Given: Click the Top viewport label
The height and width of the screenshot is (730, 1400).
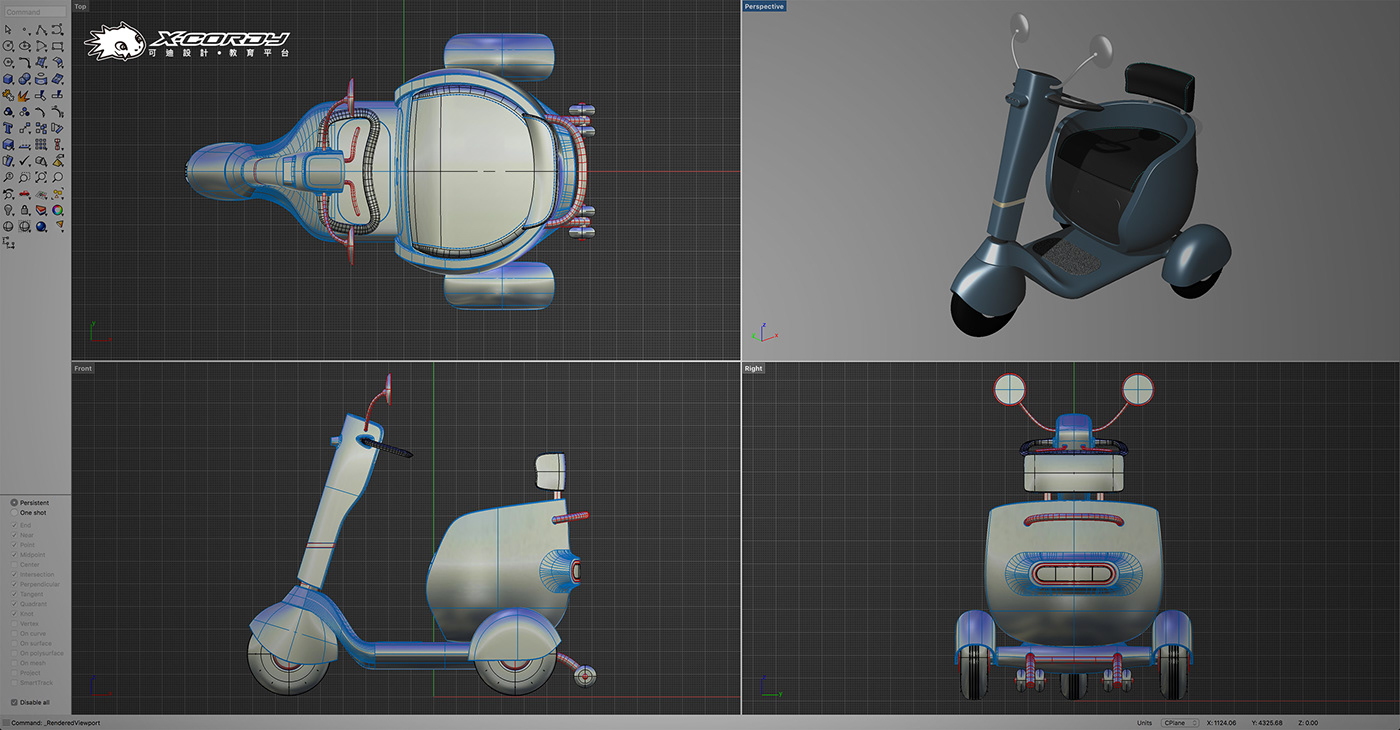Looking at the screenshot, I should (80, 6).
